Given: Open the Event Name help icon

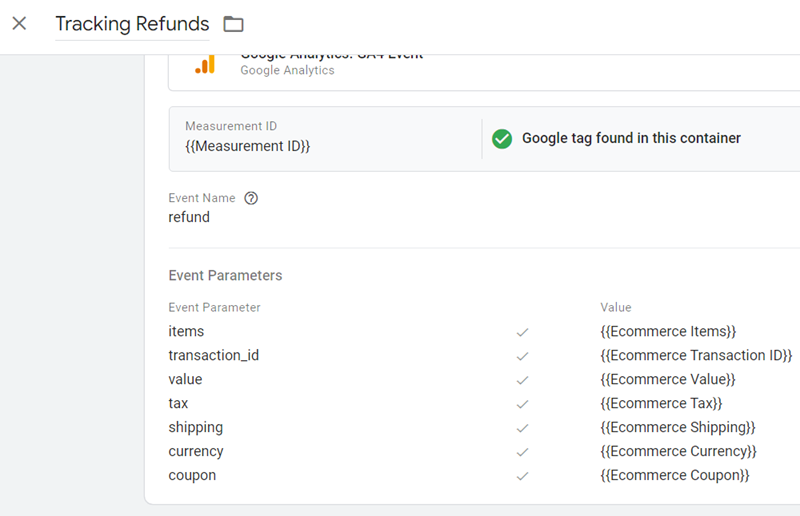Looking at the screenshot, I should point(251,198).
